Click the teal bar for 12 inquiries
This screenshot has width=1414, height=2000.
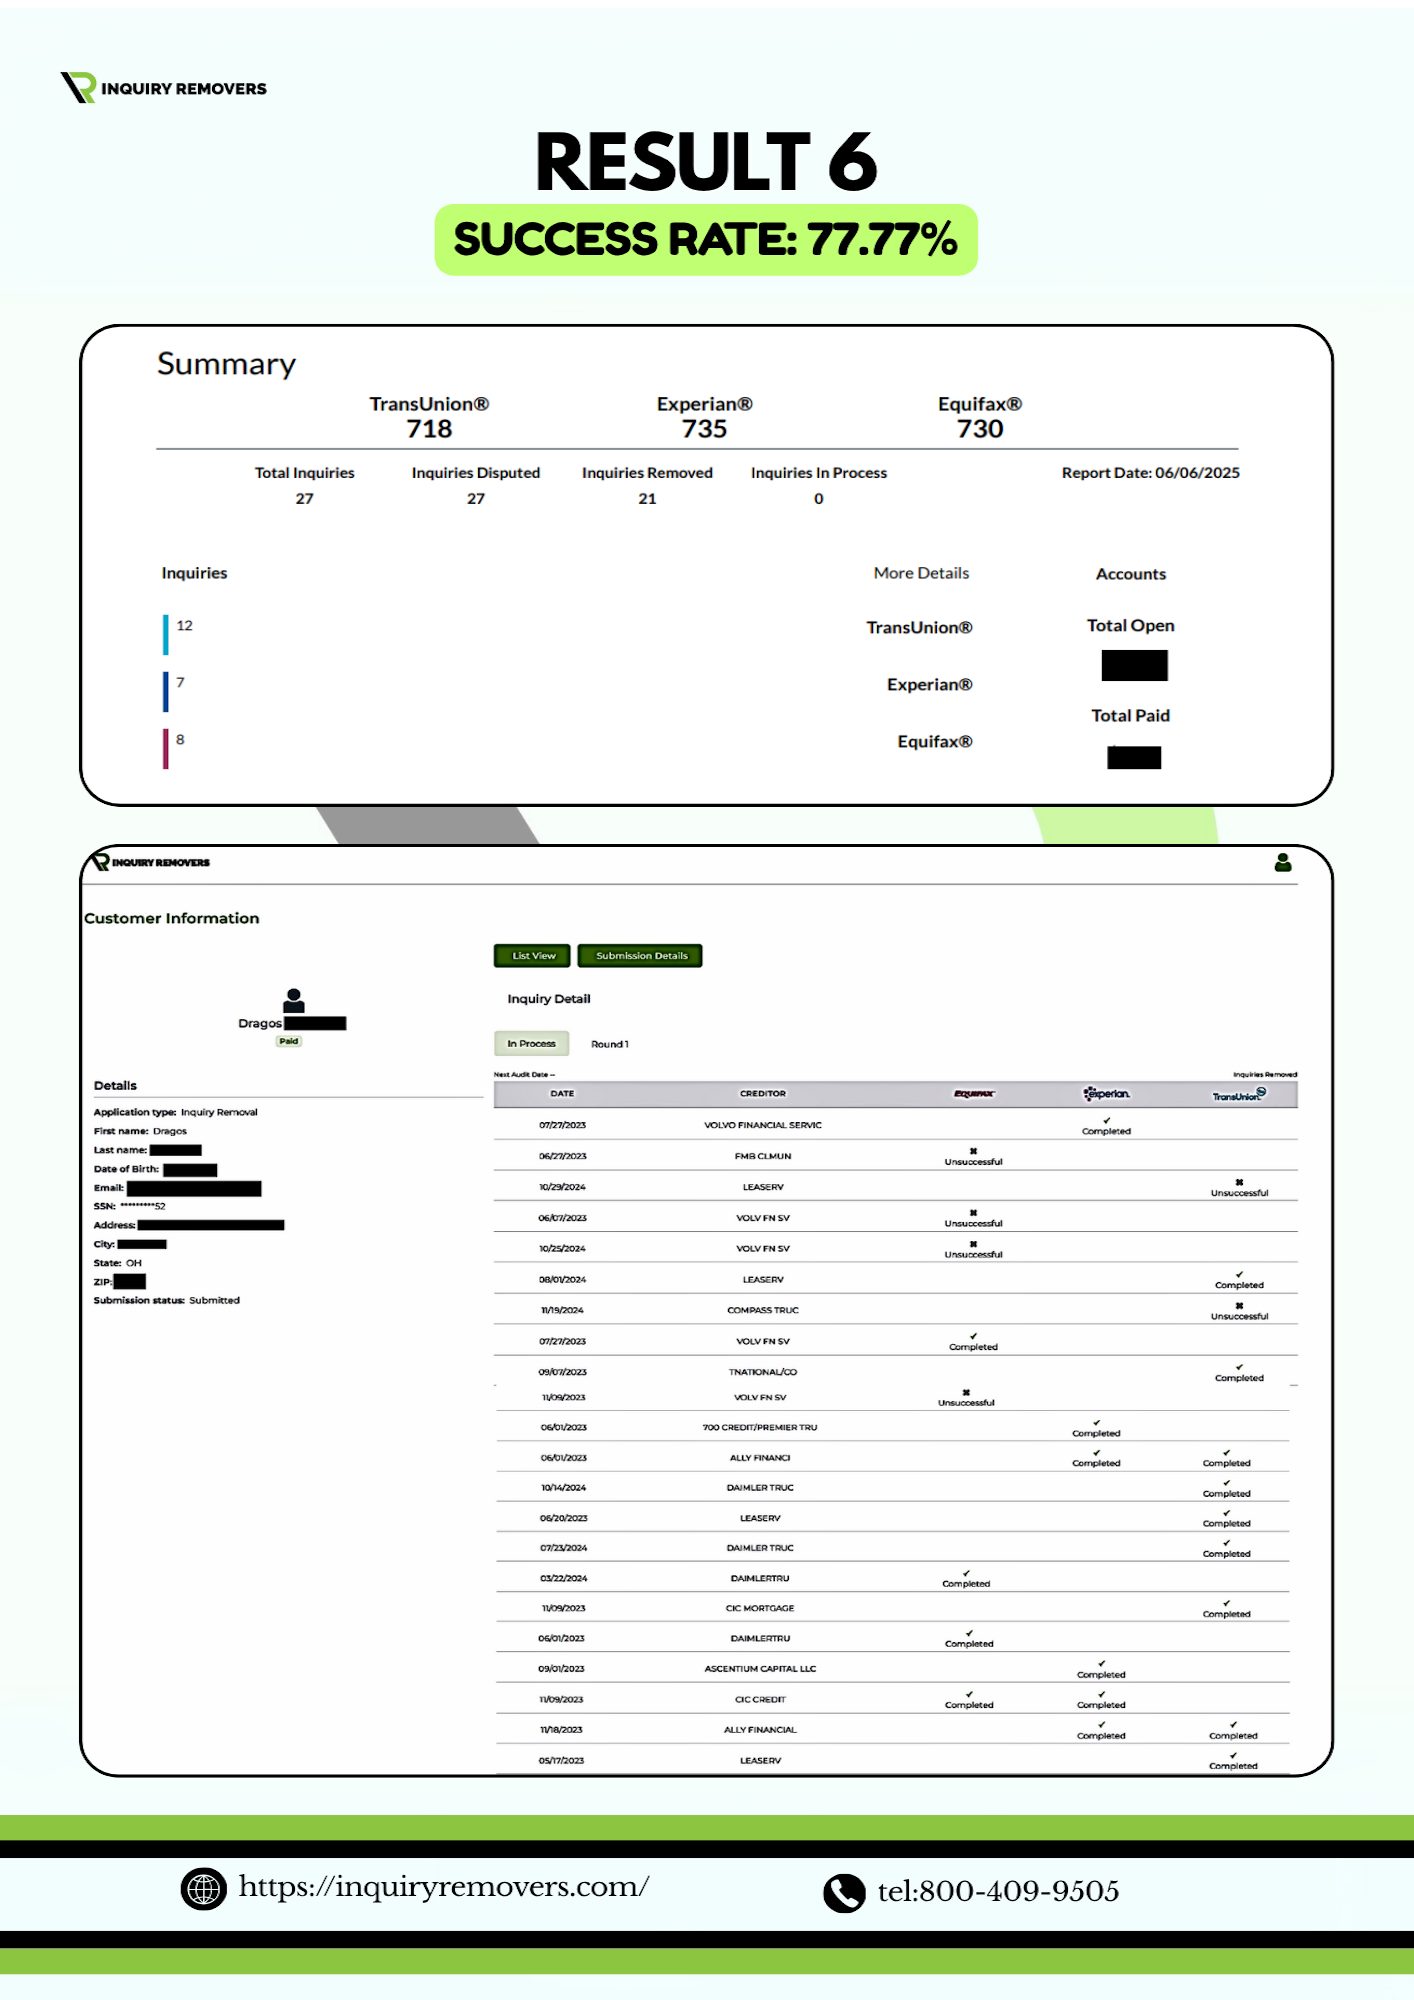tap(166, 634)
